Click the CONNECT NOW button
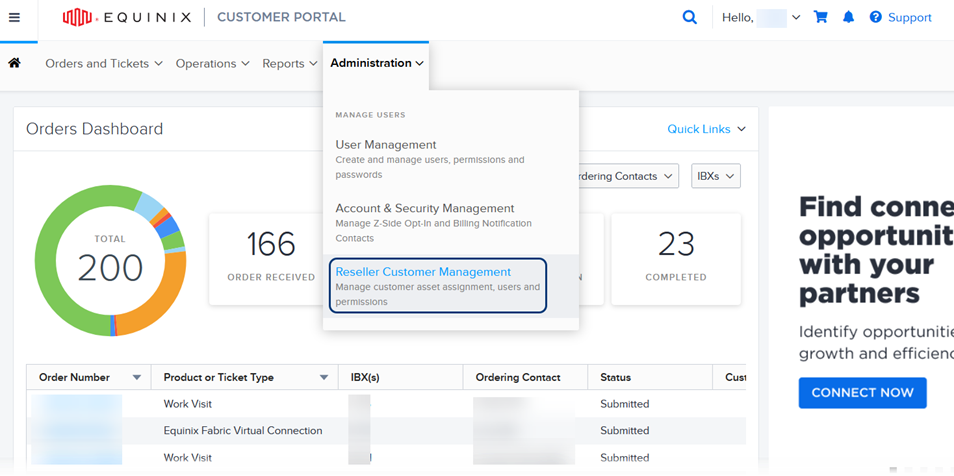The width and height of the screenshot is (954, 476). click(862, 393)
